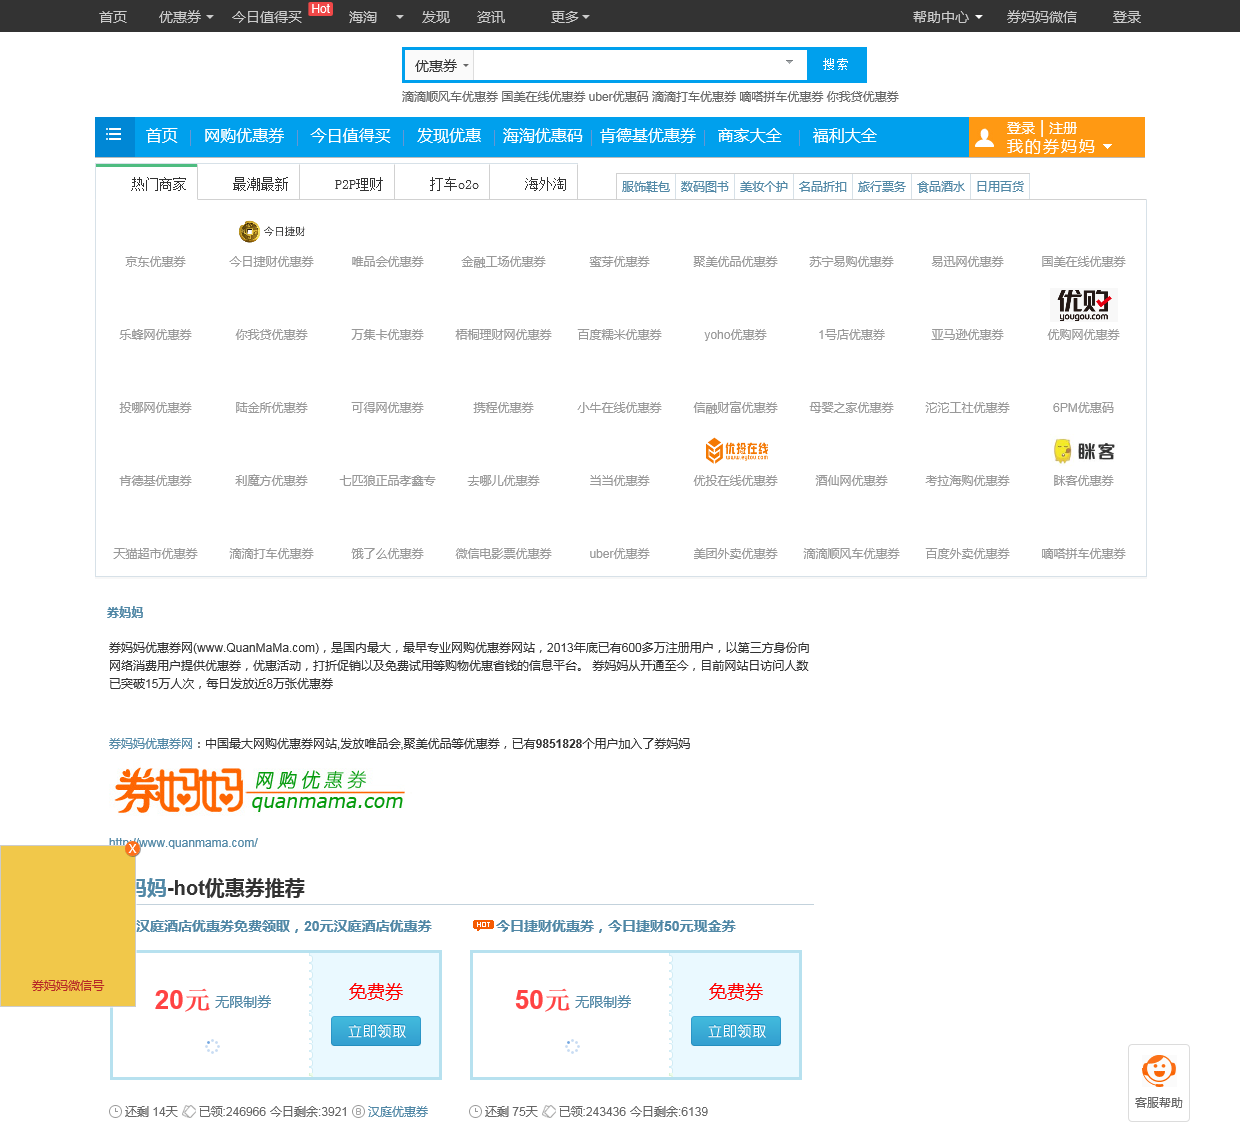1240x1127 pixels.
Task: Select the 数码图书 category tab
Action: (x=704, y=187)
